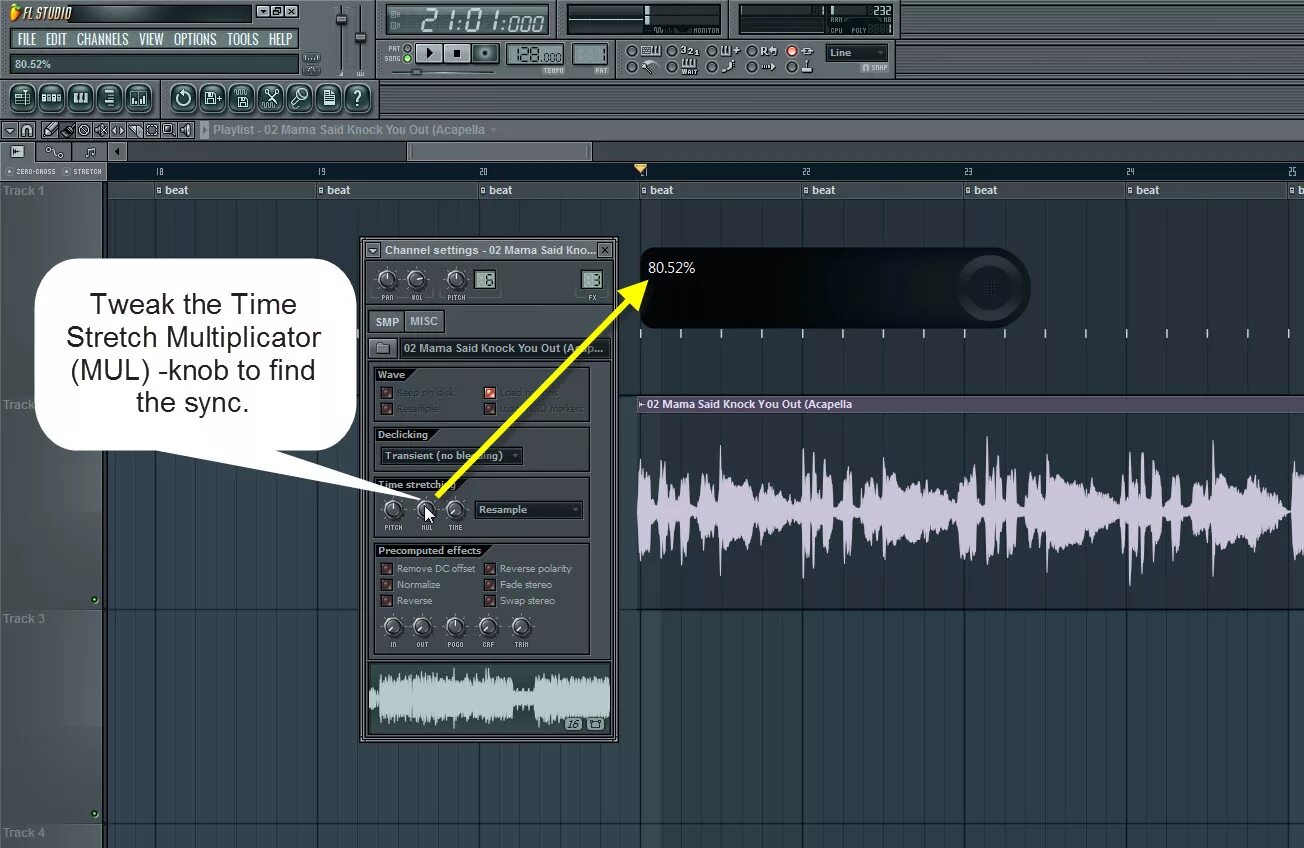
Task: Enable the Reverse checkbox
Action: pos(386,601)
